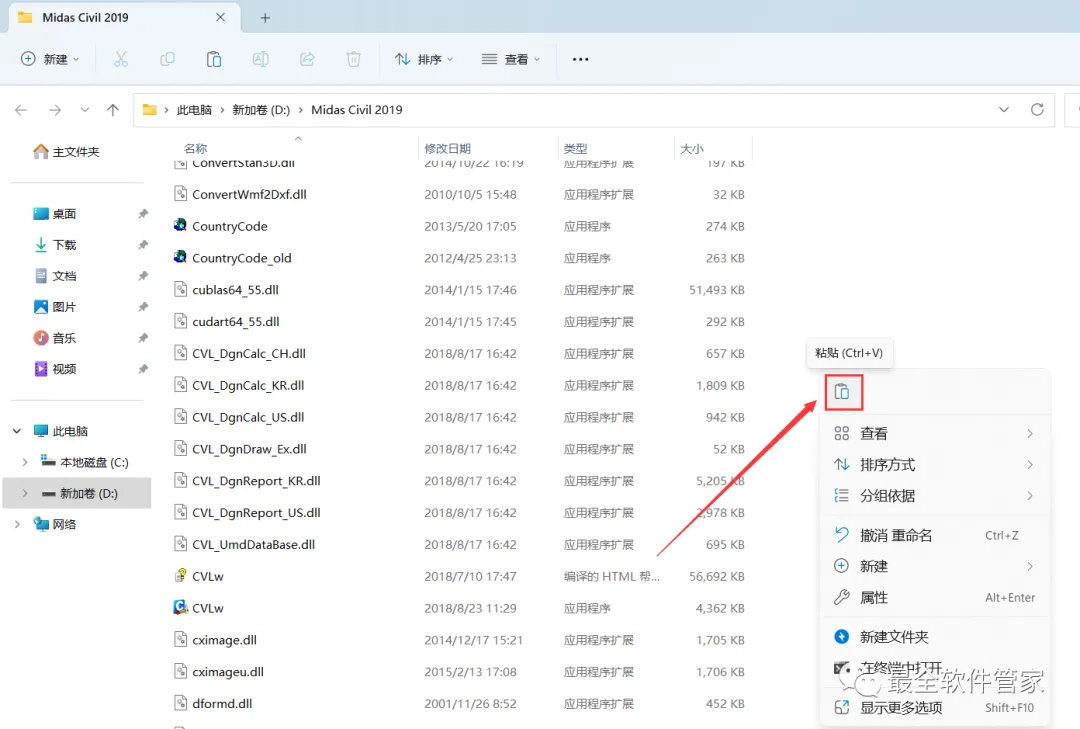Choose 显示更多选项 in context menu
The image size is (1080, 729).
tap(935, 708)
